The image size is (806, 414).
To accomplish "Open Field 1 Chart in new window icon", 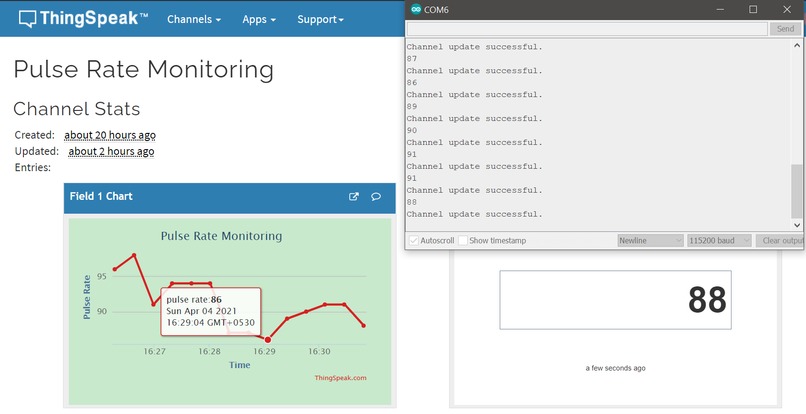I will click(x=354, y=196).
